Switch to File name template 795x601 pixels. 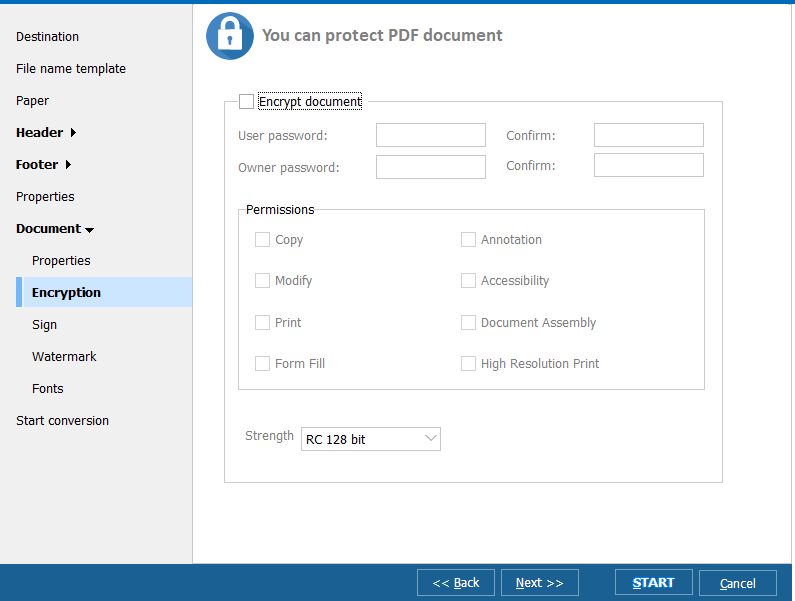point(71,69)
